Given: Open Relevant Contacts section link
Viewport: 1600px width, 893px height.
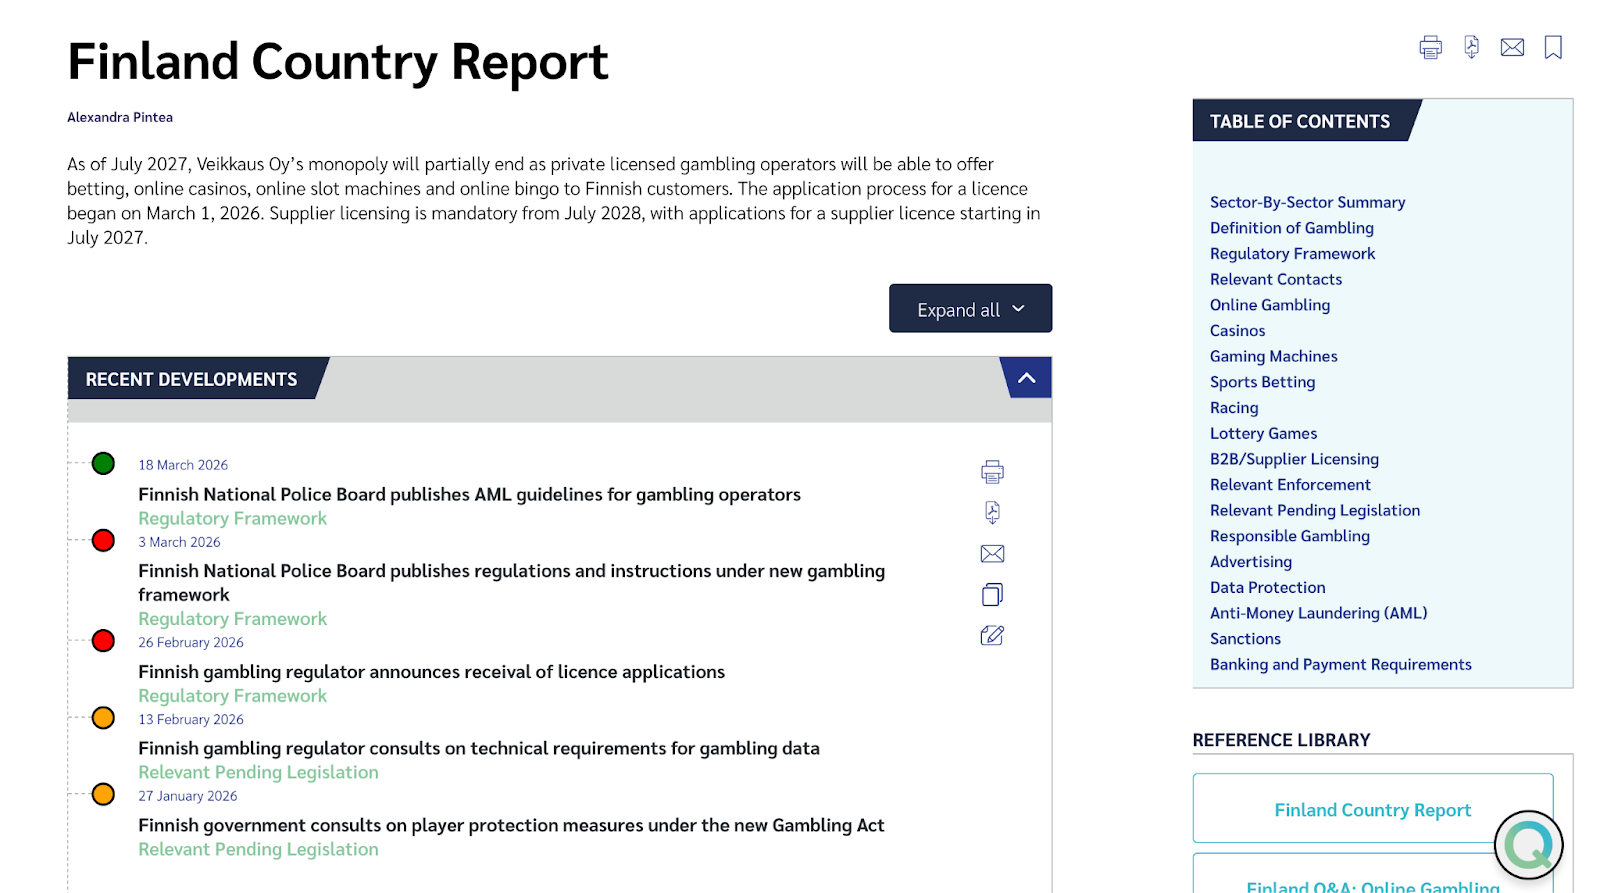Looking at the screenshot, I should coord(1276,279).
